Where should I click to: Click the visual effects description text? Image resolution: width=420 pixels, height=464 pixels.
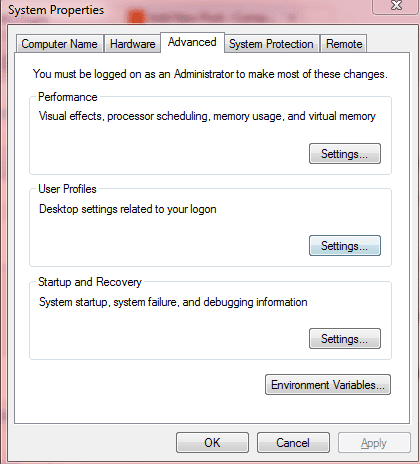pos(207,116)
